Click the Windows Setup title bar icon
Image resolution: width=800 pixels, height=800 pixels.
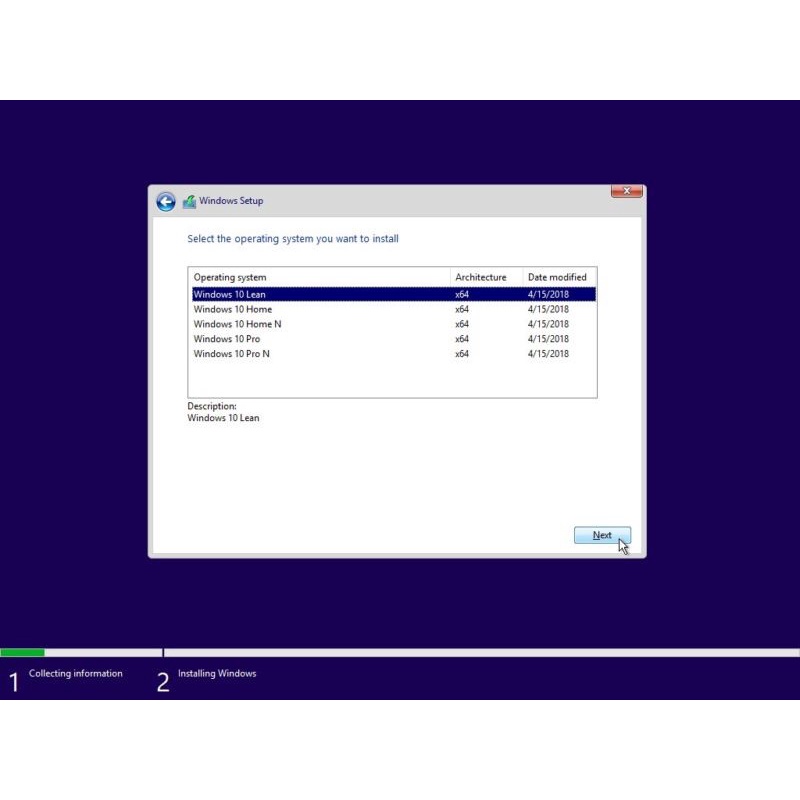pos(189,201)
